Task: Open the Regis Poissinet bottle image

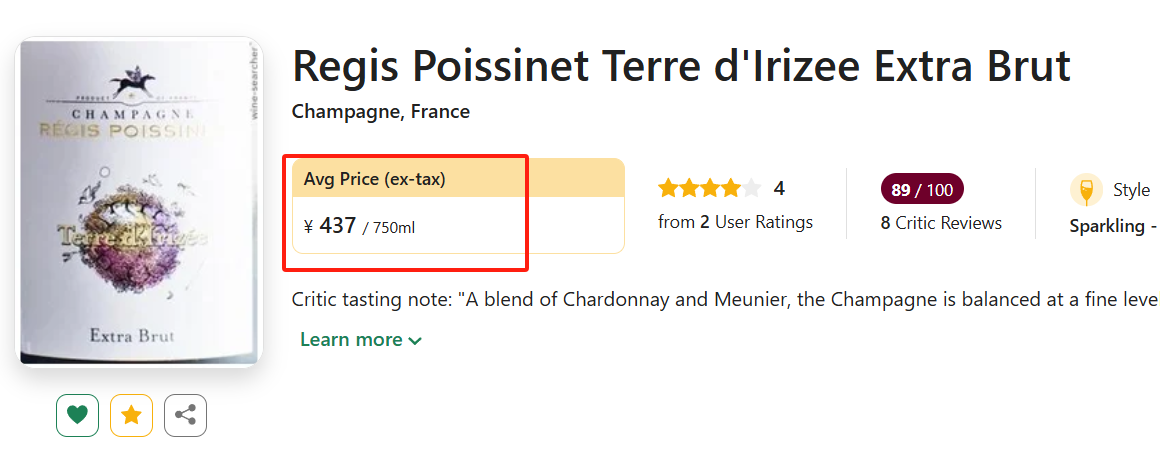Action: click(140, 202)
